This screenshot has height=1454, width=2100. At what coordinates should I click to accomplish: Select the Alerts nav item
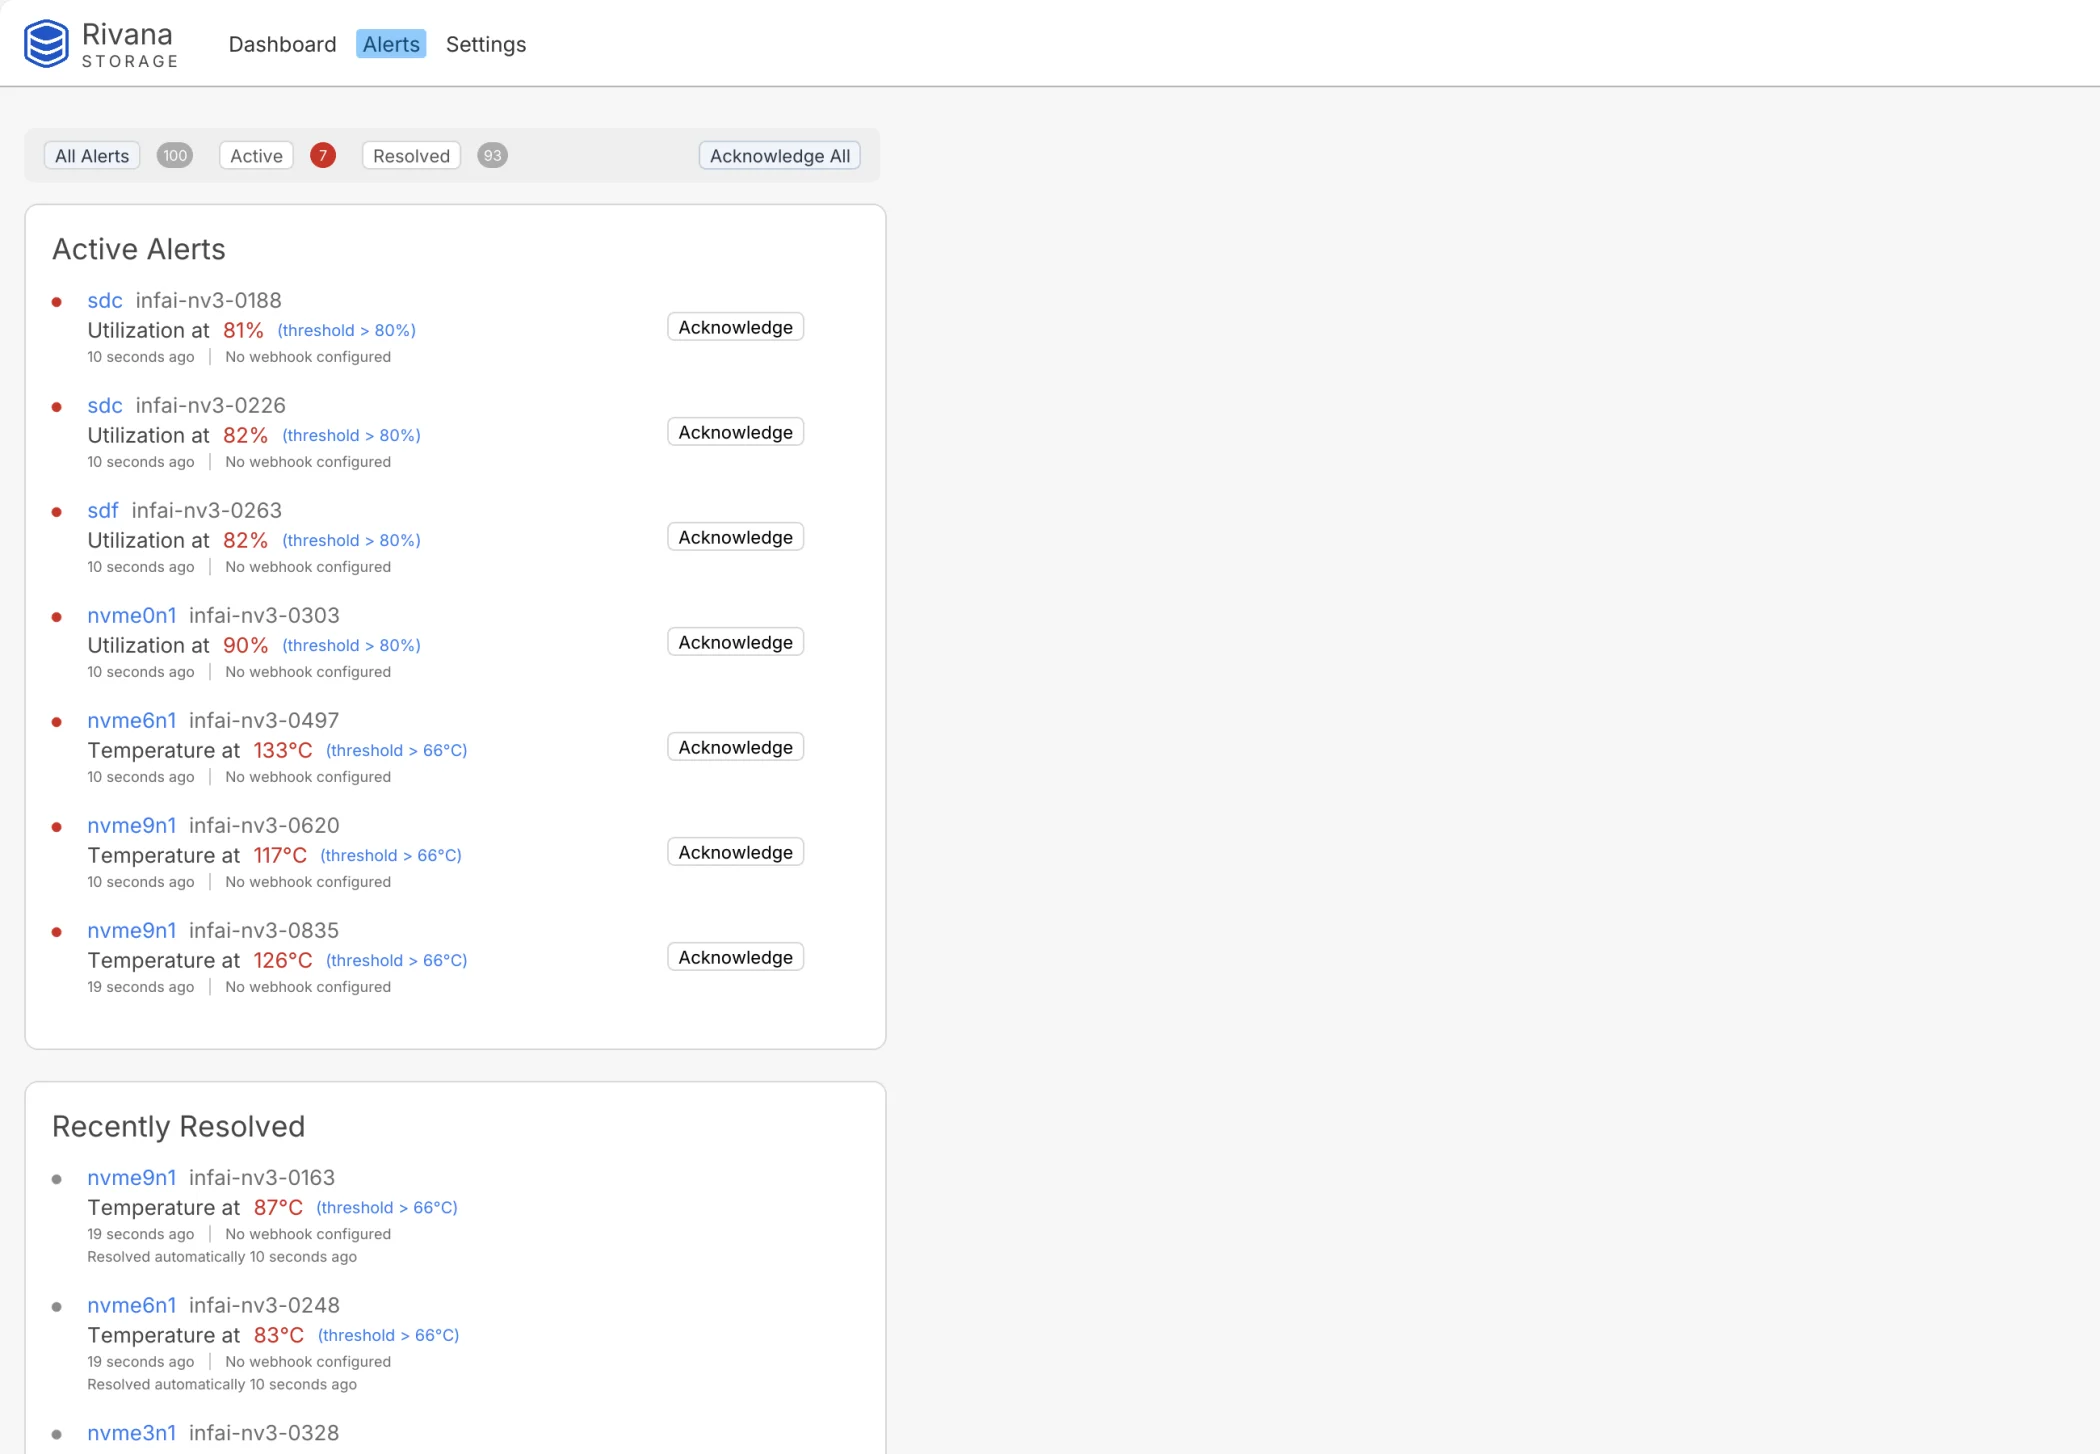[391, 44]
